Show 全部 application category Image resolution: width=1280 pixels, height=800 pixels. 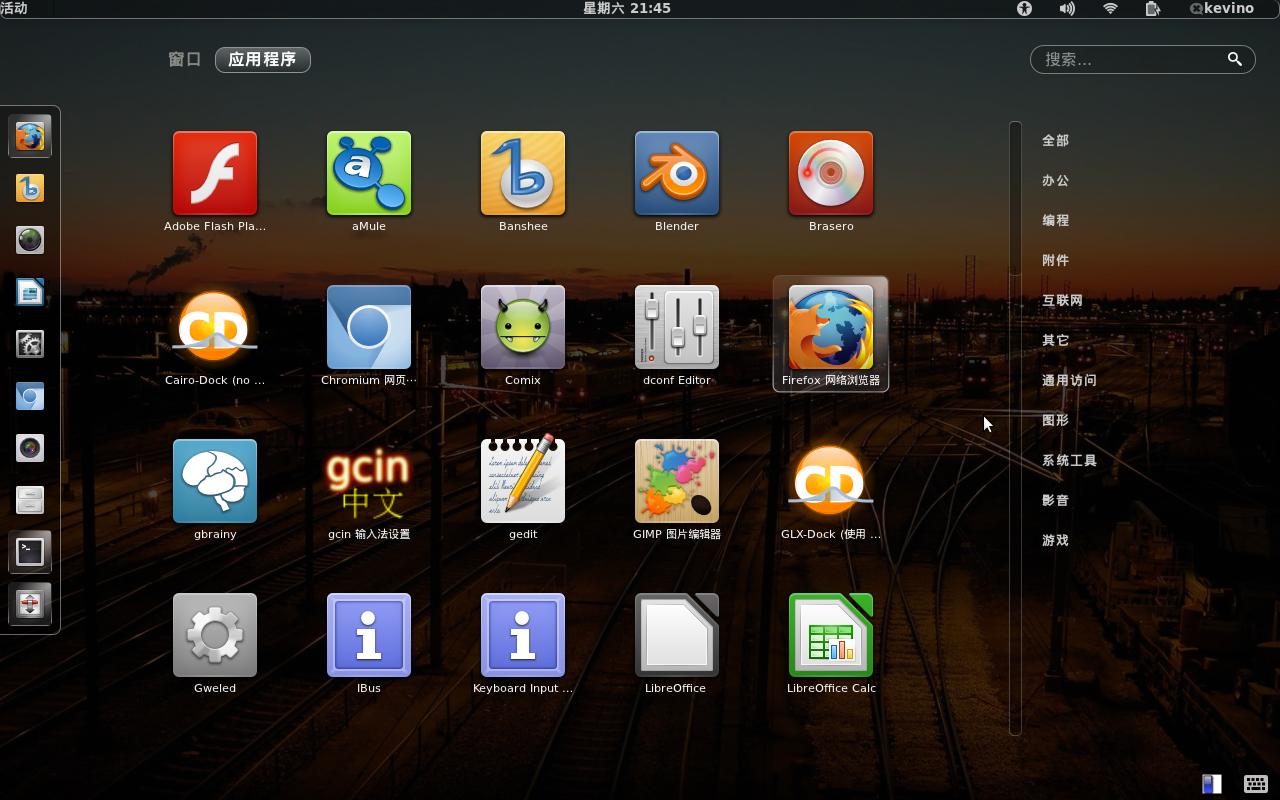pos(1055,140)
